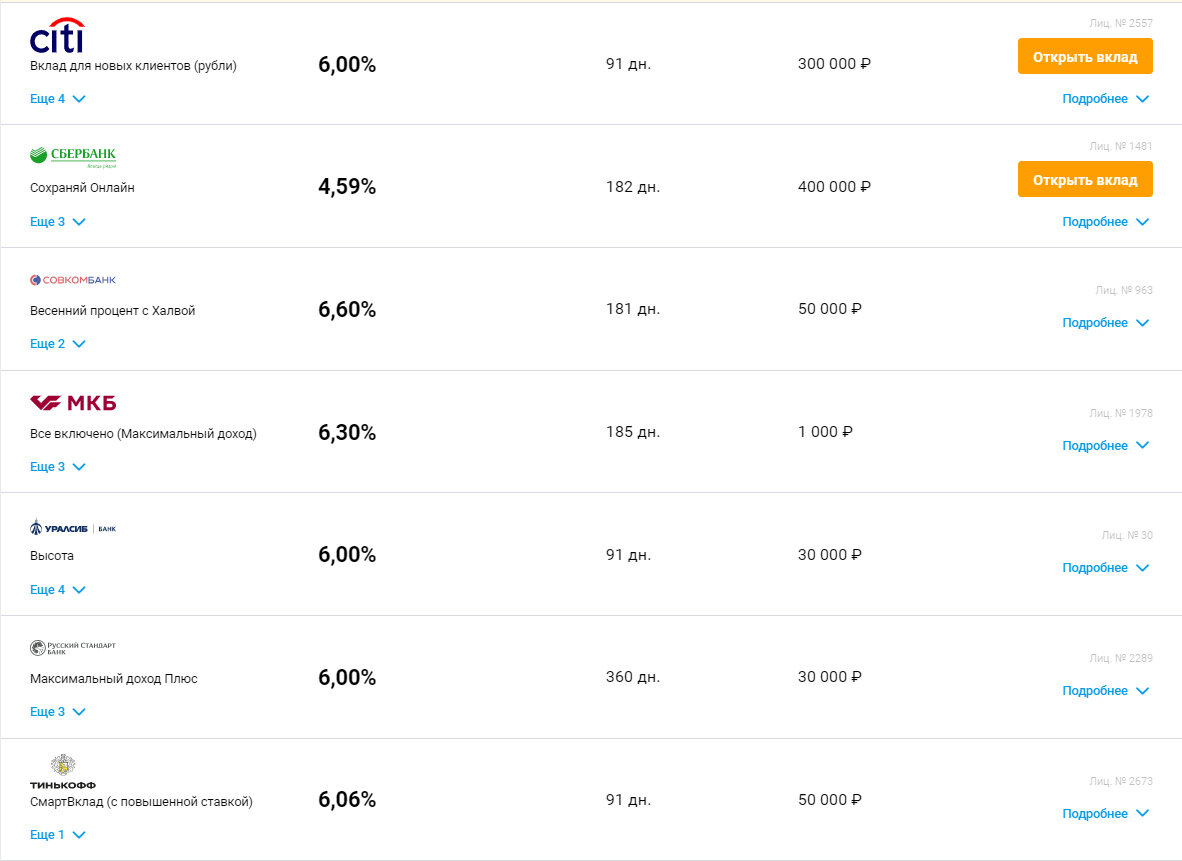Click the Tinkoff bank logo
This screenshot has height=861, width=1182.
click(x=63, y=771)
